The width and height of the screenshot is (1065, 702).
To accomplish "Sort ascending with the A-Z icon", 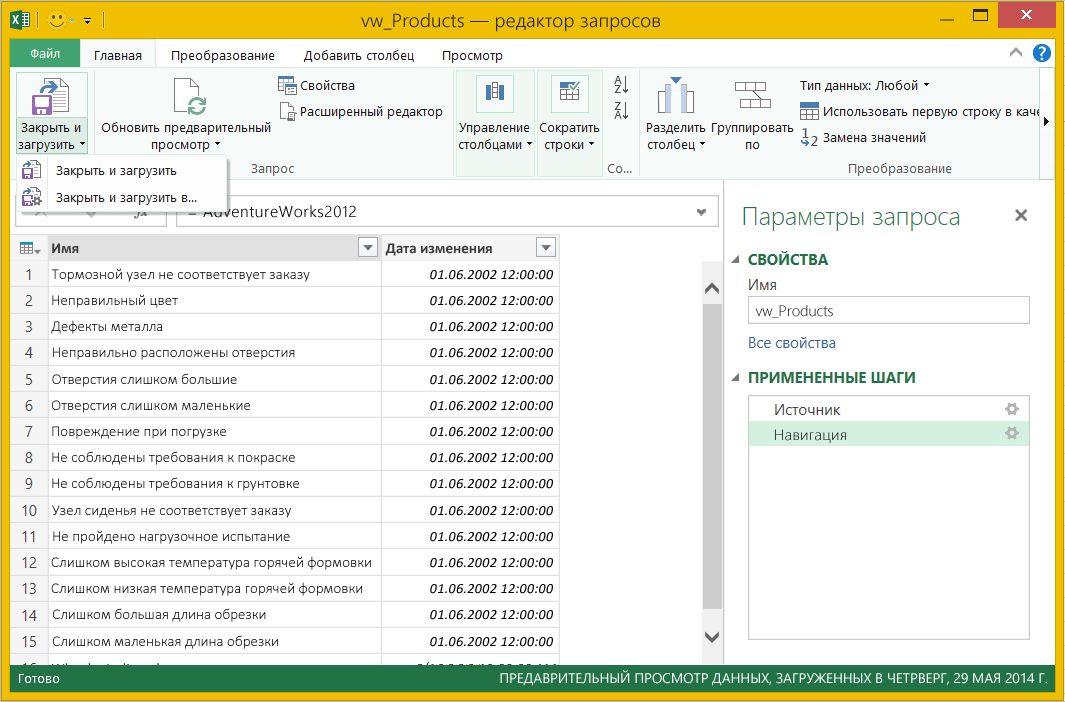I will (621, 85).
